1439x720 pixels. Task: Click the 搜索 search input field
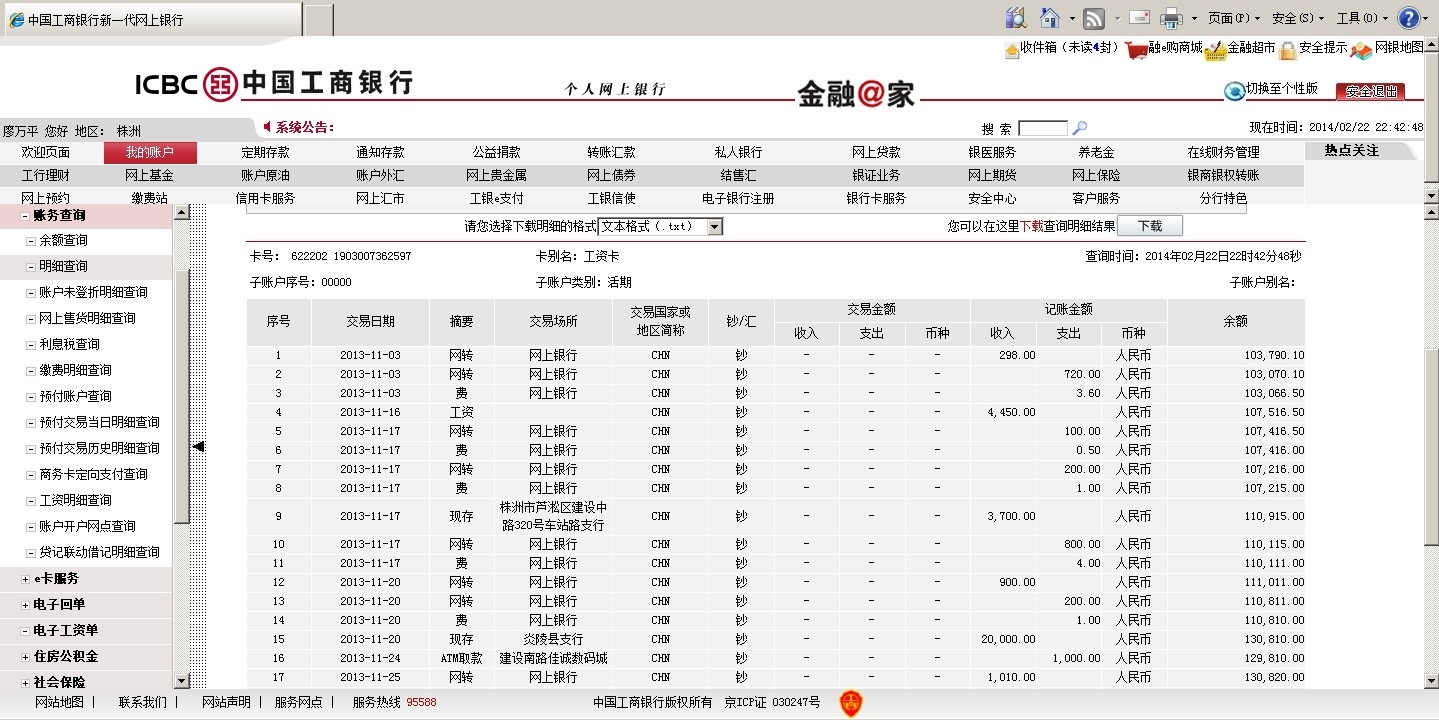[1043, 128]
